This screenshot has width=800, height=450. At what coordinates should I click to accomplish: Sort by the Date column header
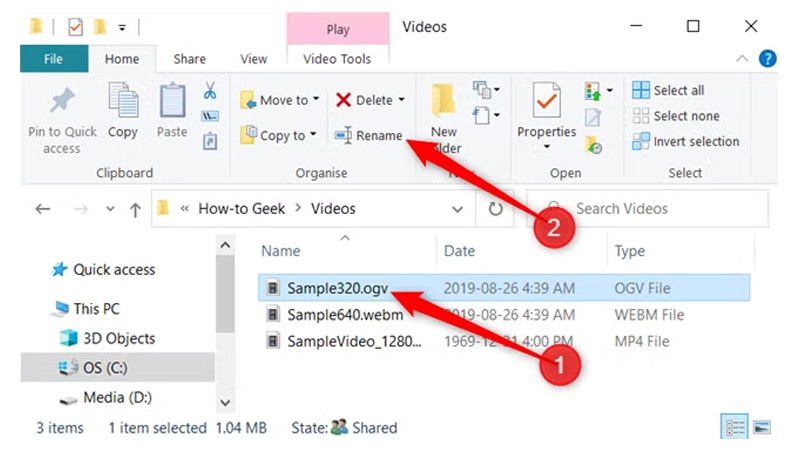pyautogui.click(x=459, y=251)
